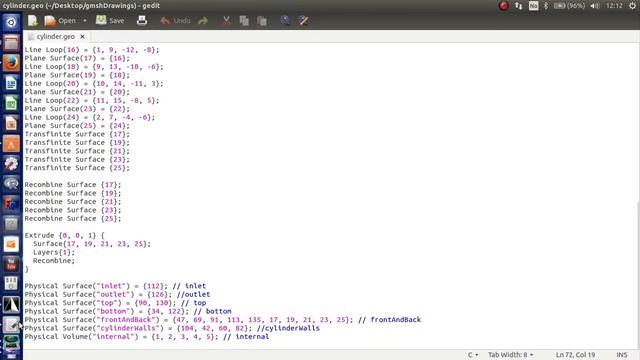Click the 'Surface{17, 19, 21, 23, 25};' line

point(92,244)
